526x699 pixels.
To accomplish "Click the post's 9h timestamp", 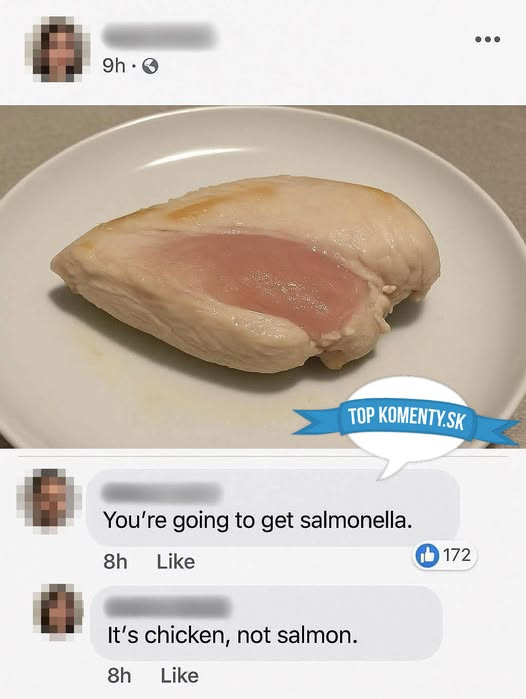I will (x=114, y=66).
